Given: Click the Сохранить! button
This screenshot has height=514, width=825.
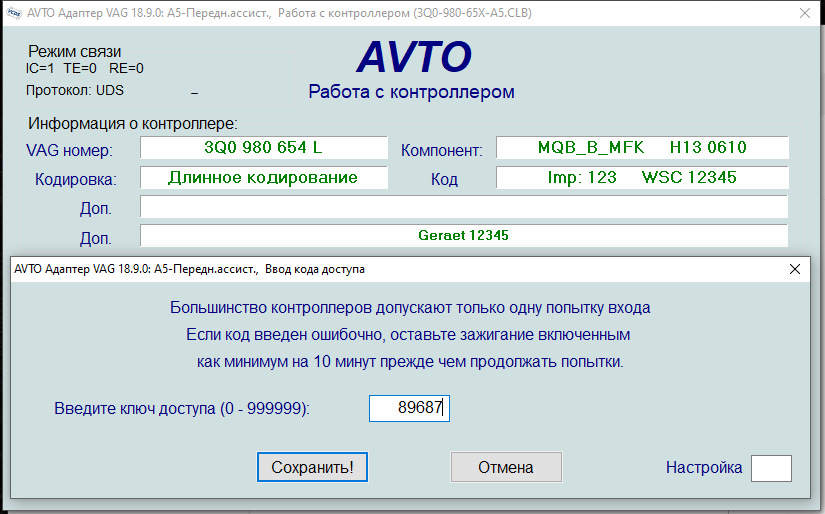Looking at the screenshot, I should tap(312, 467).
